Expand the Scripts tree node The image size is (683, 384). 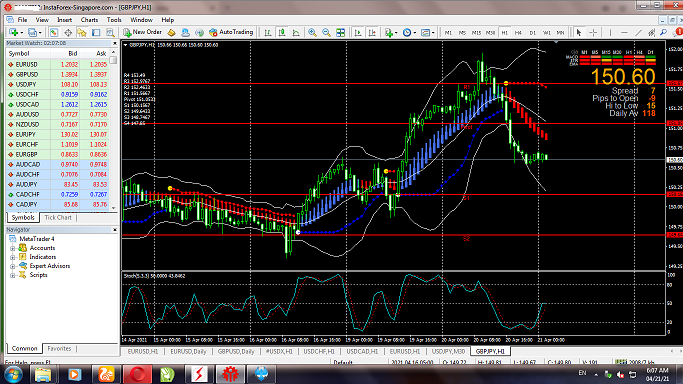pos(13,275)
